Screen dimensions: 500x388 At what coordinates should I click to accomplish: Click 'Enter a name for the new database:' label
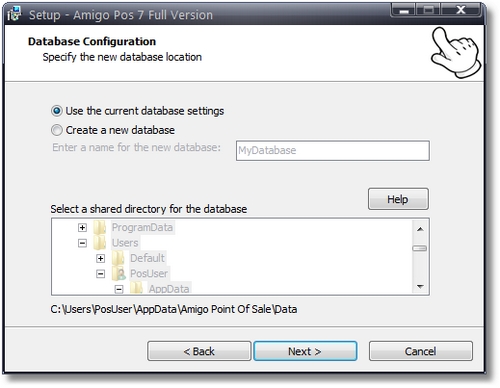coord(136,147)
